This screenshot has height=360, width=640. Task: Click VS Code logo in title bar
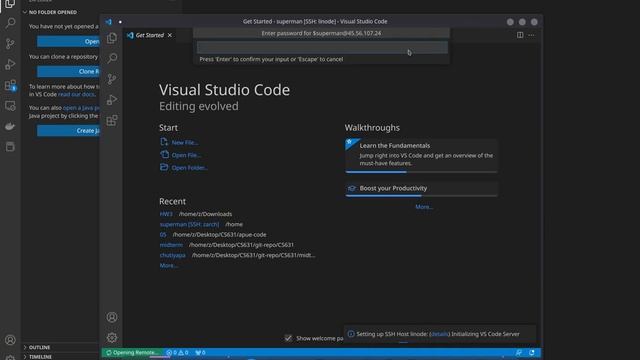(109, 22)
